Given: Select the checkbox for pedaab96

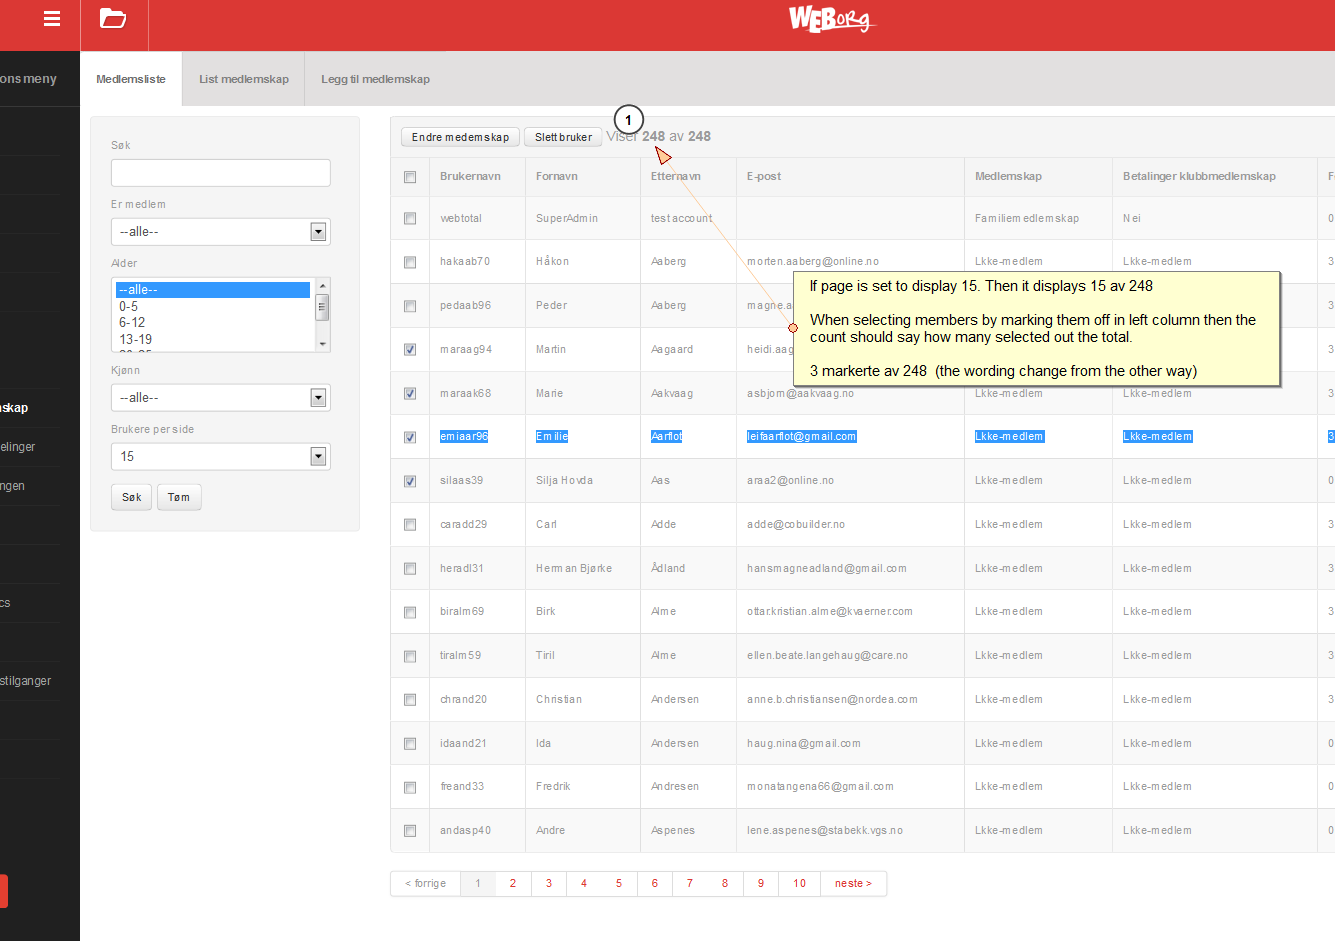Looking at the screenshot, I should (x=410, y=306).
